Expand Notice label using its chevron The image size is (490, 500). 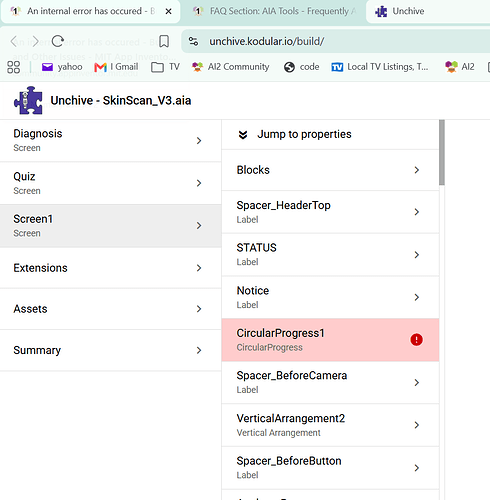(417, 297)
